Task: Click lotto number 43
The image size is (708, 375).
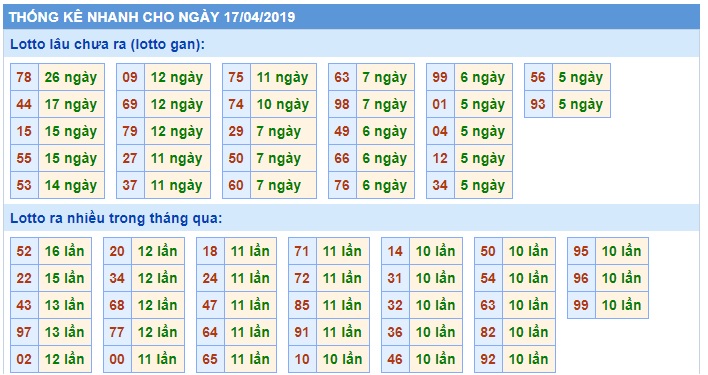Action: tap(24, 305)
